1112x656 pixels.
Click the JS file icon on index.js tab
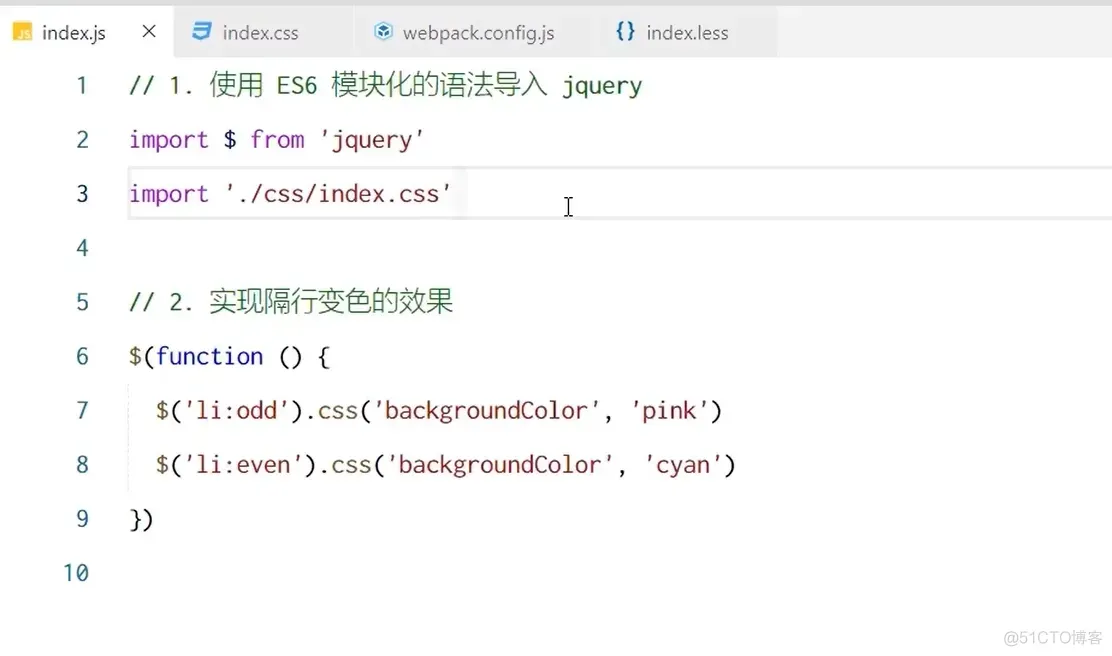(22, 33)
